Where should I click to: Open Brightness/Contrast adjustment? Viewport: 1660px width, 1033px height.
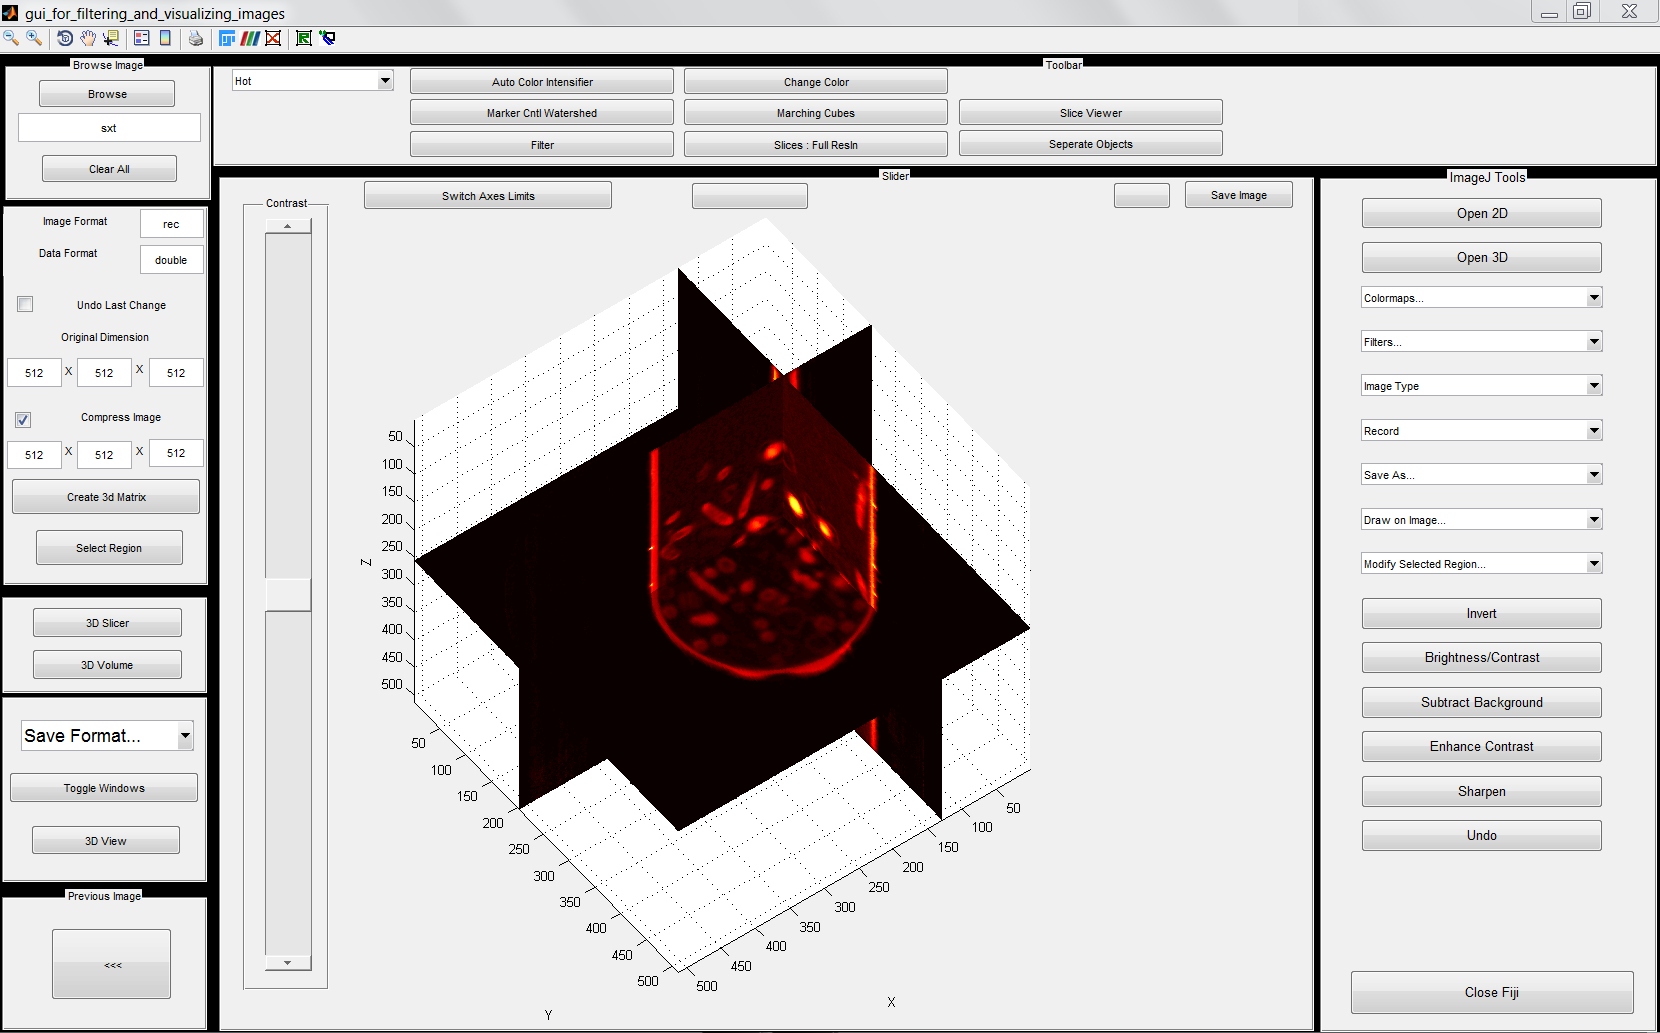click(x=1481, y=658)
